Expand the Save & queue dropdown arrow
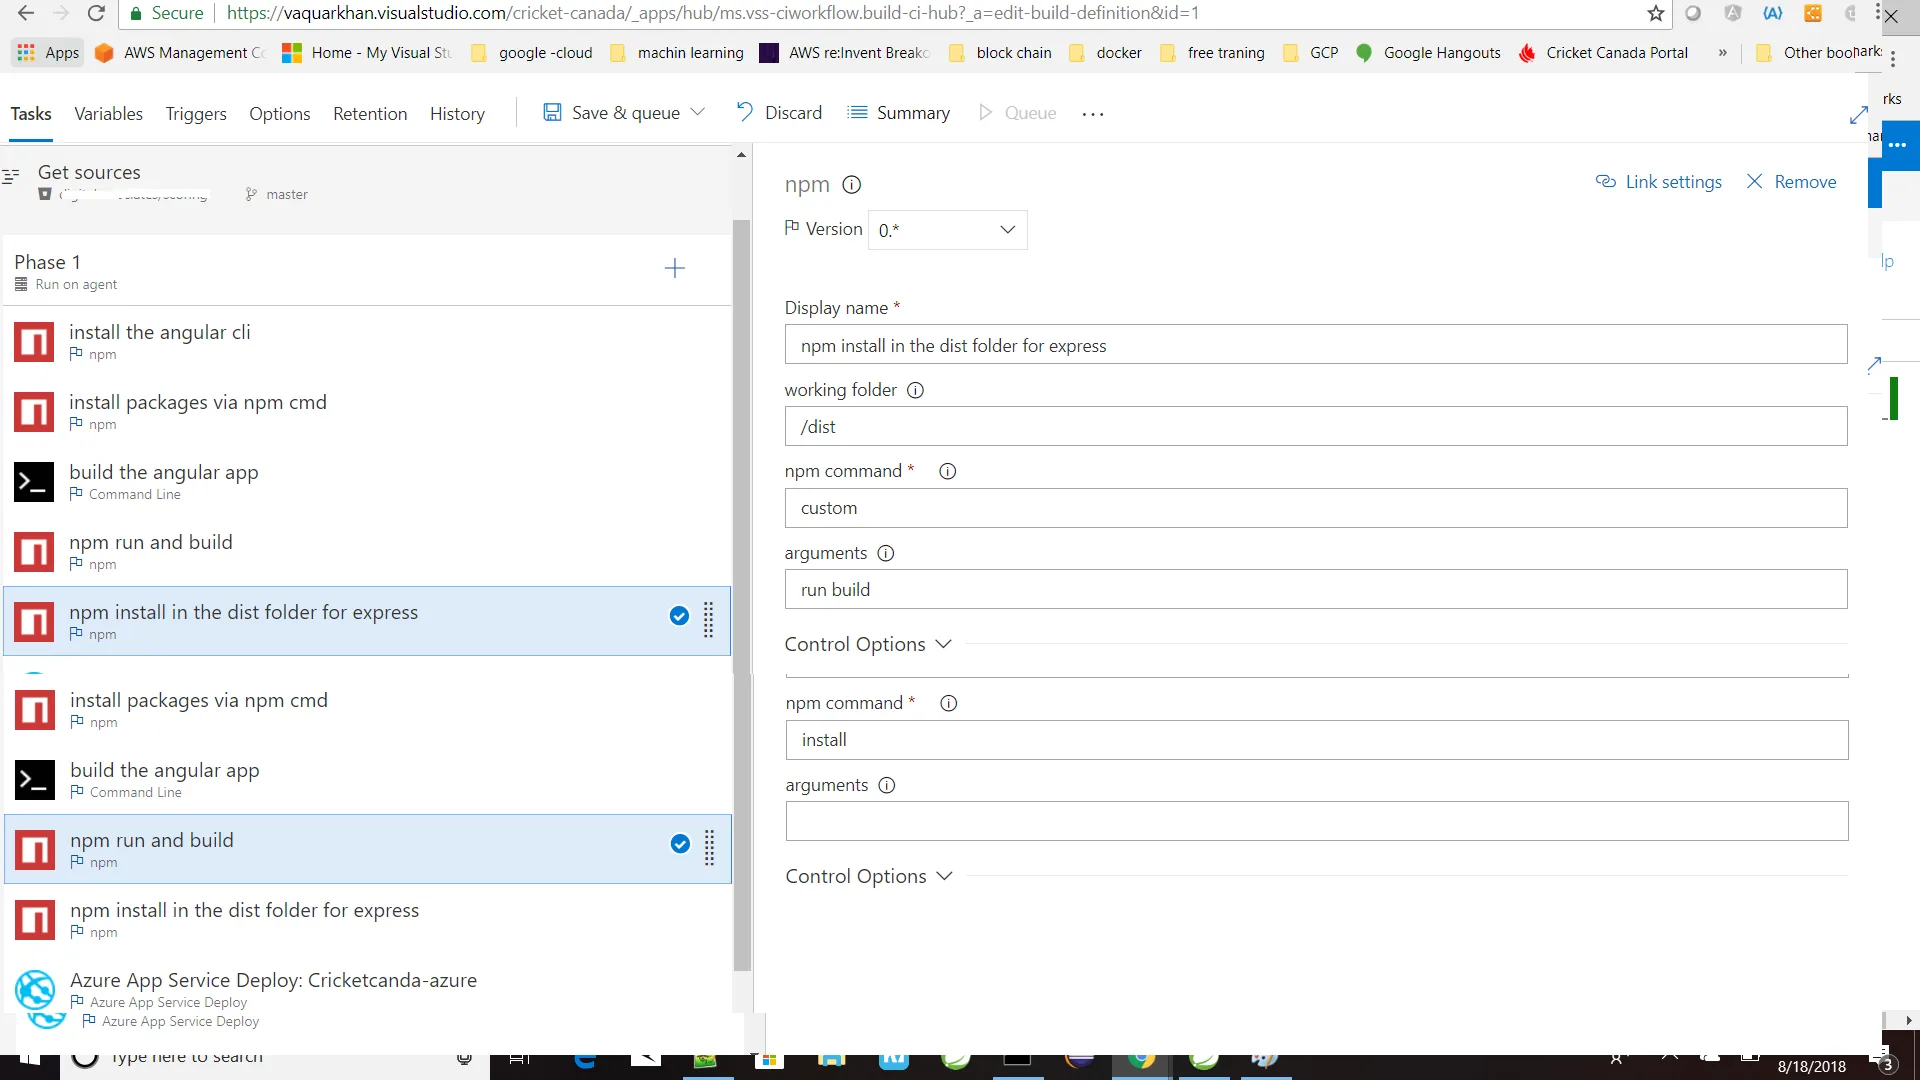Image resolution: width=1920 pixels, height=1080 pixels. (x=698, y=112)
